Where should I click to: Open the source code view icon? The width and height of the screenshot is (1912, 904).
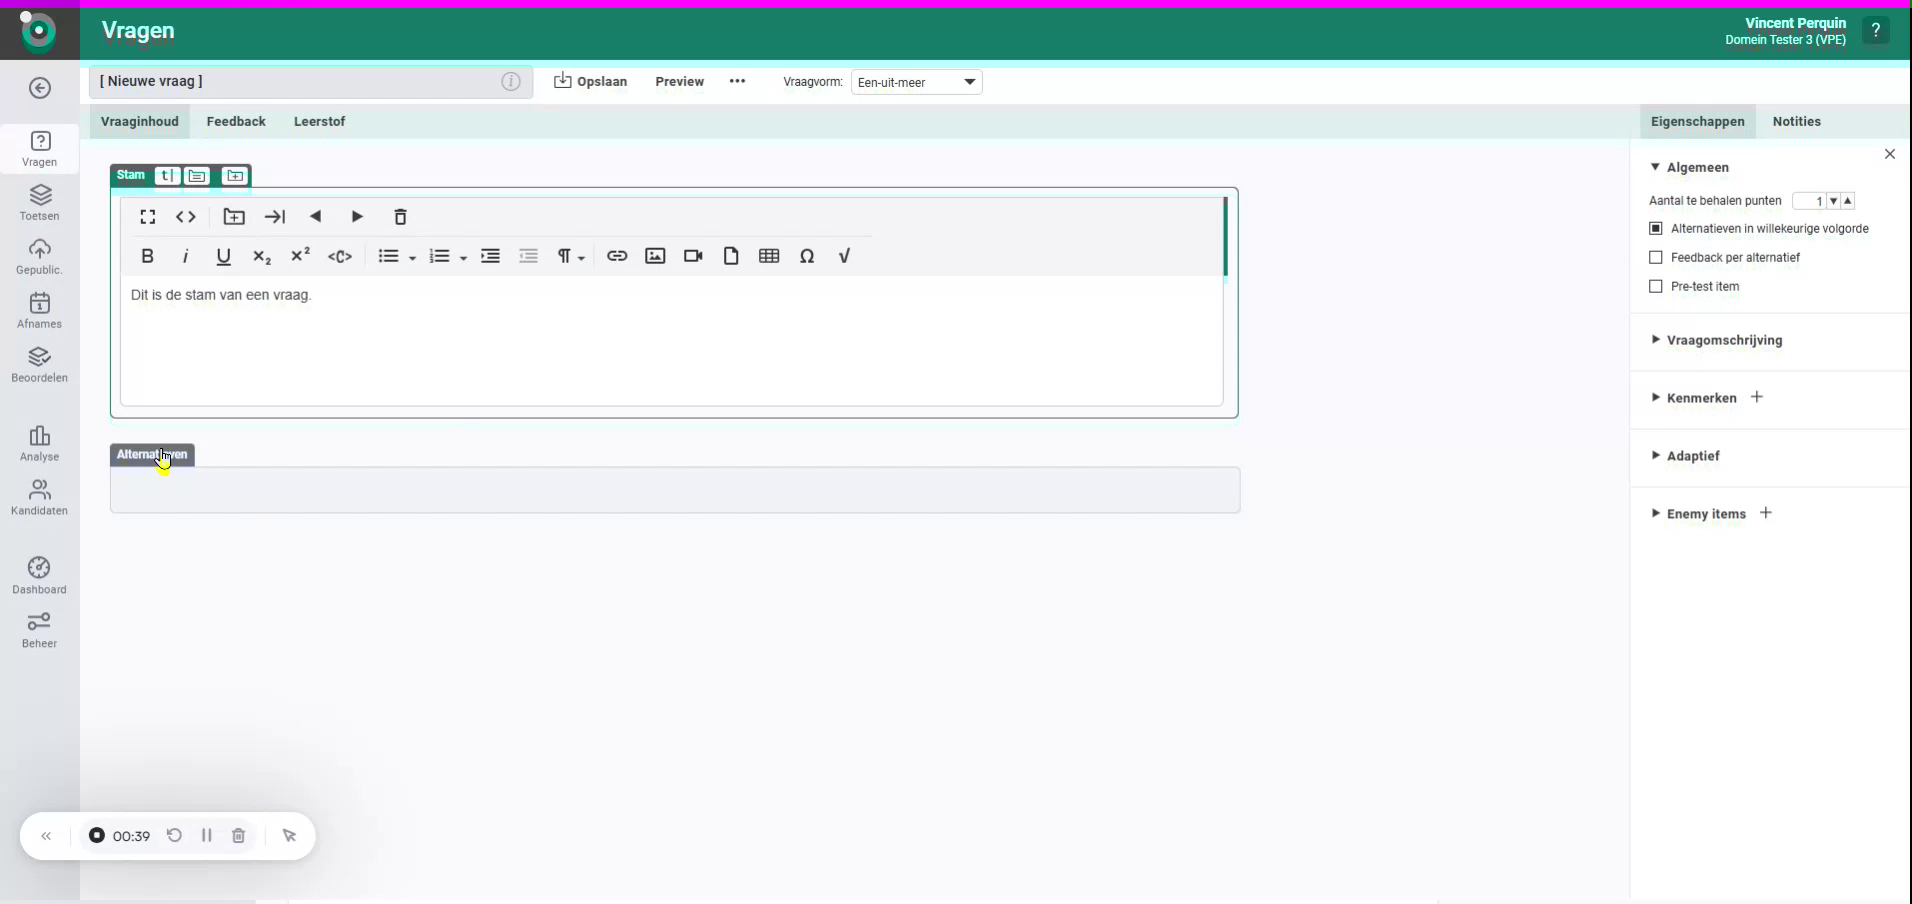point(186,217)
